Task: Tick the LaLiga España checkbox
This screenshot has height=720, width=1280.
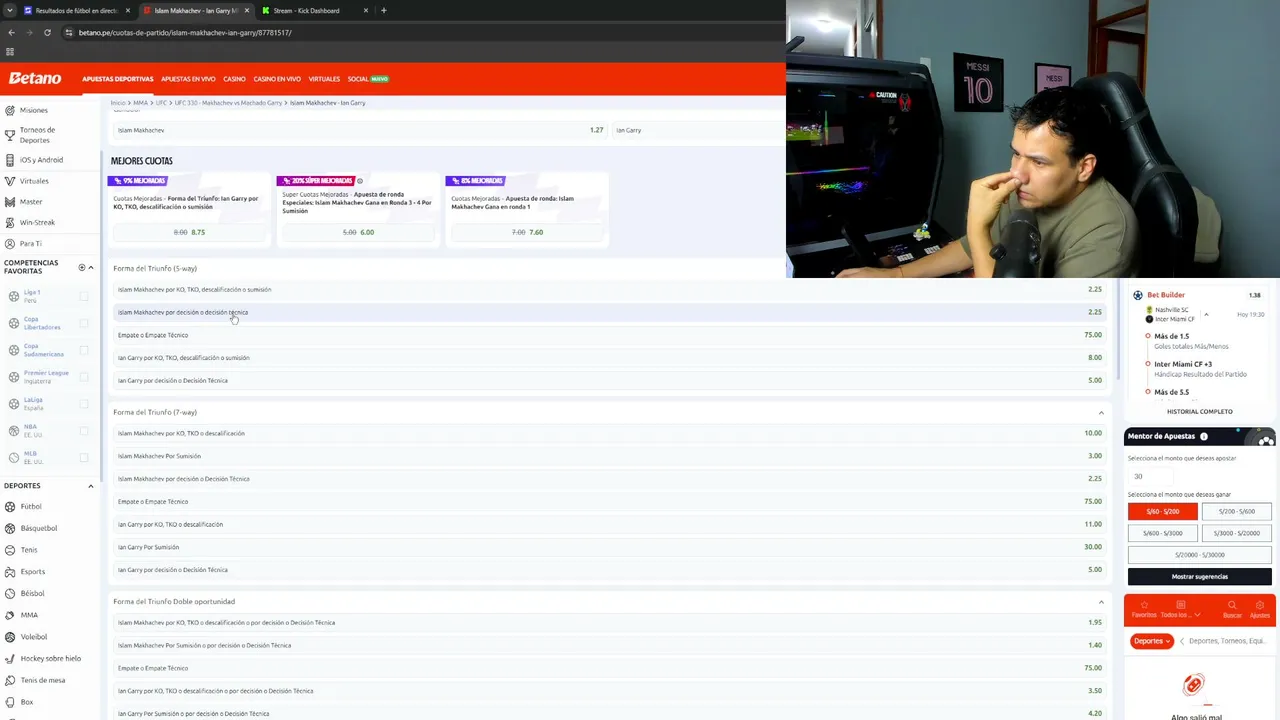Action: click(x=84, y=404)
